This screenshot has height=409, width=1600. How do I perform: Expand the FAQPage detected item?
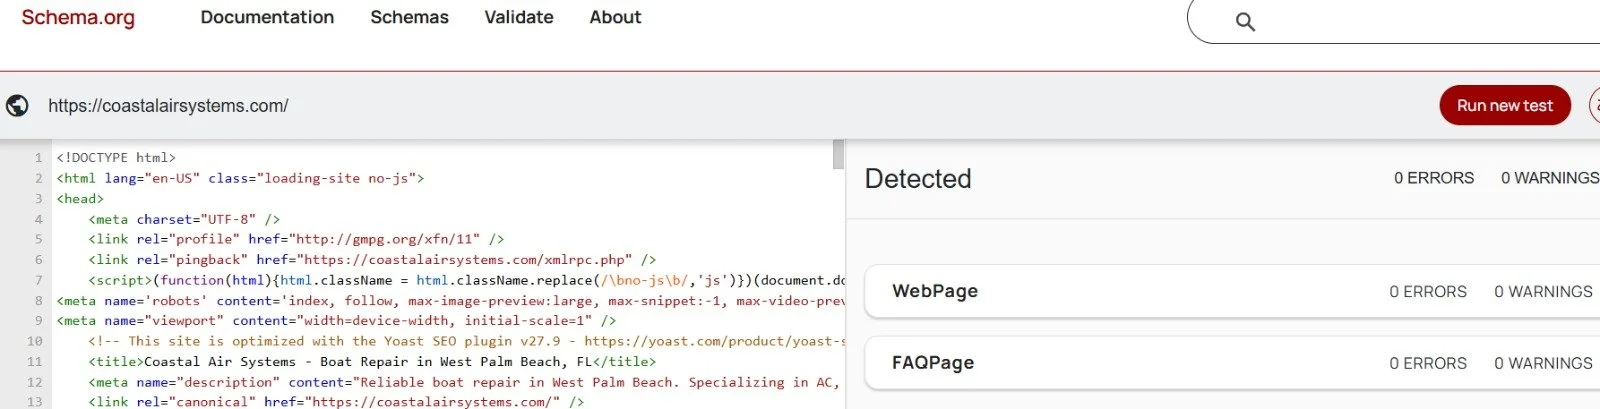pos(1232,363)
